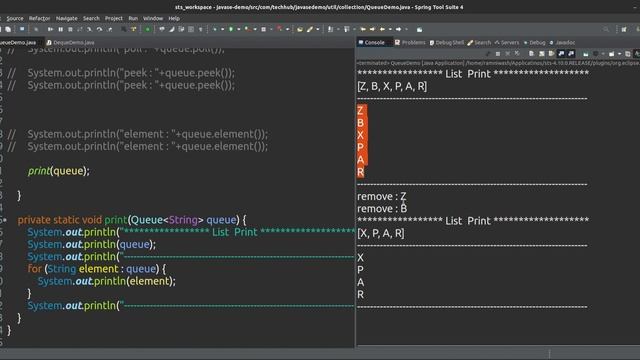This screenshot has height=360, width=640.
Task: Click the Clear Console icon
Action: click(x=531, y=54)
